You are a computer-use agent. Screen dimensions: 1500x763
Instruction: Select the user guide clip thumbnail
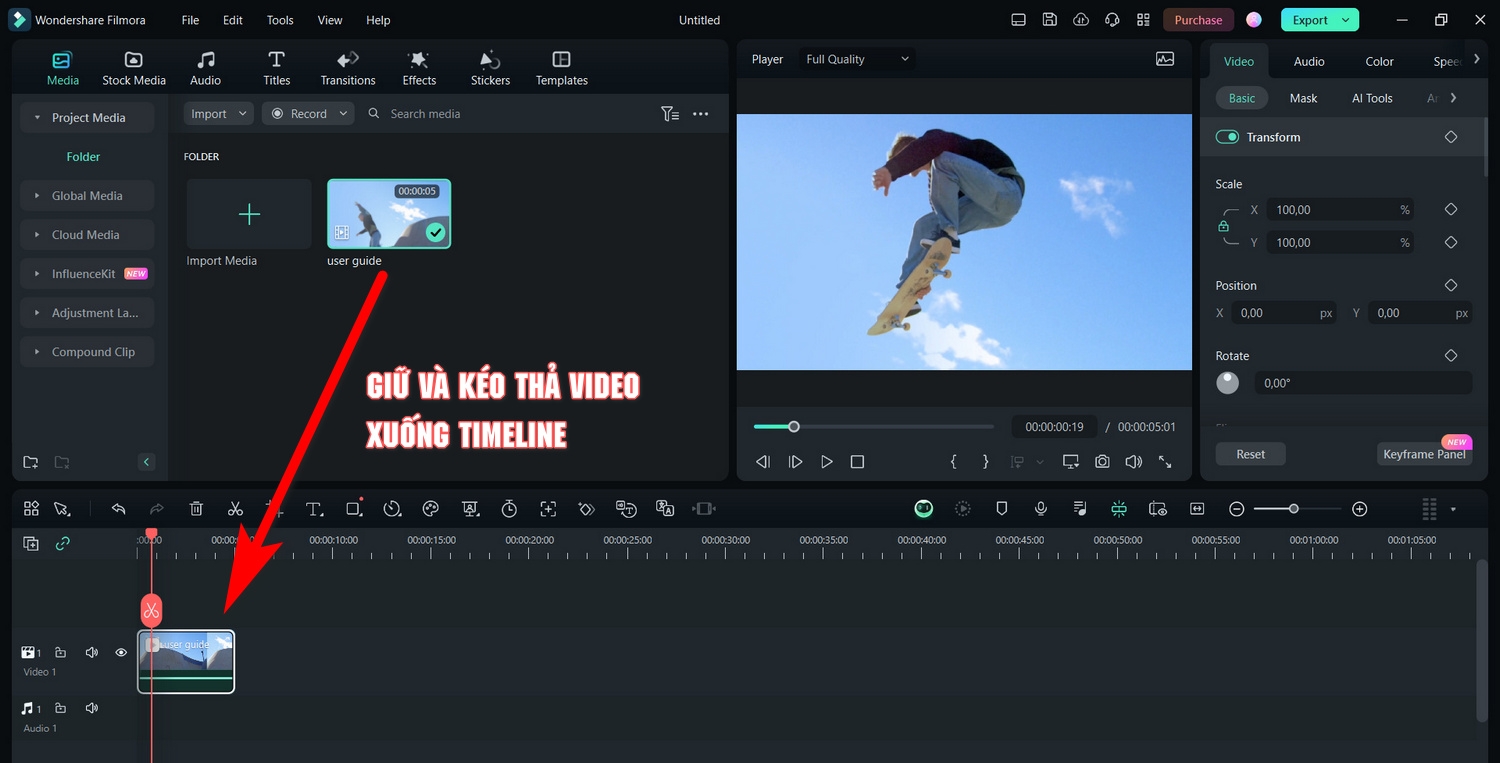click(389, 213)
